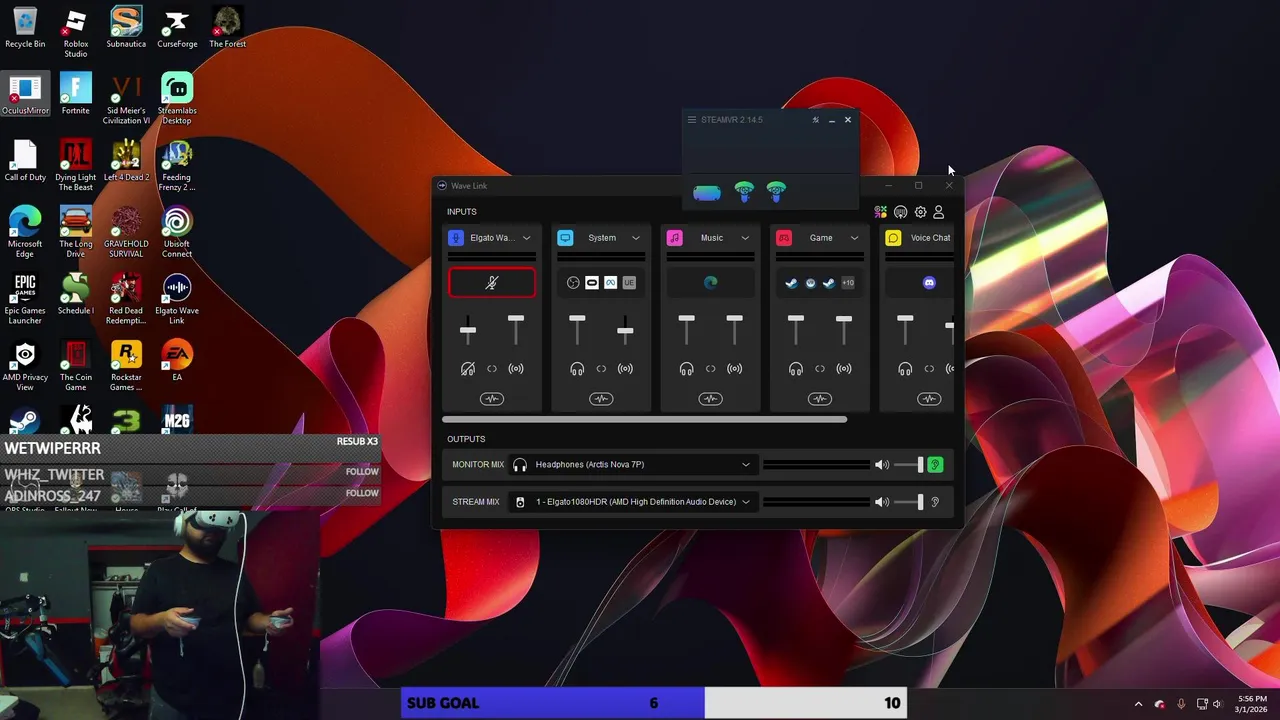Open effects button under Voice Chat channel
Image resolution: width=1280 pixels, height=720 pixels.
(x=929, y=399)
